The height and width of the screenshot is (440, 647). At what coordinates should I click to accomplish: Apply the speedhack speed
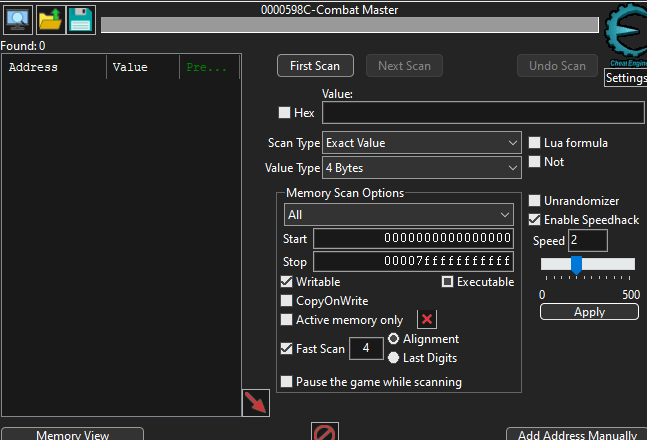[x=589, y=312]
